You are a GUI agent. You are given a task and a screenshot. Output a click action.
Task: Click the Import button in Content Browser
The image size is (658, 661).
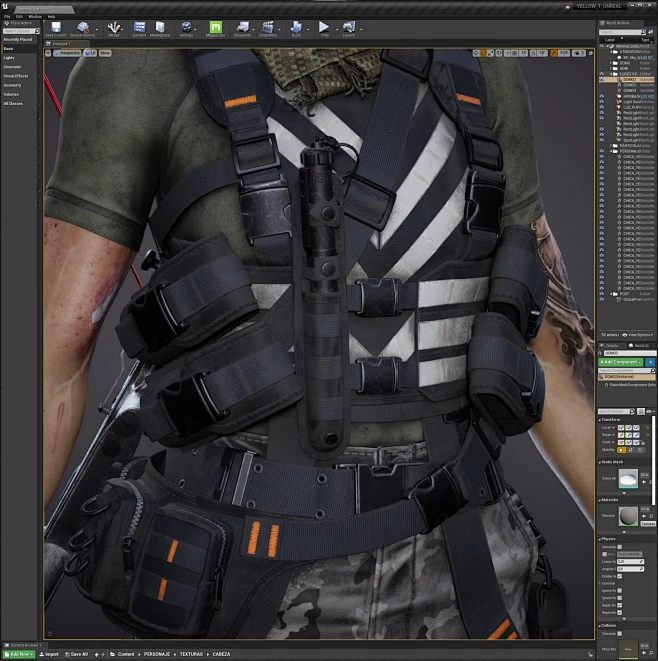point(49,654)
